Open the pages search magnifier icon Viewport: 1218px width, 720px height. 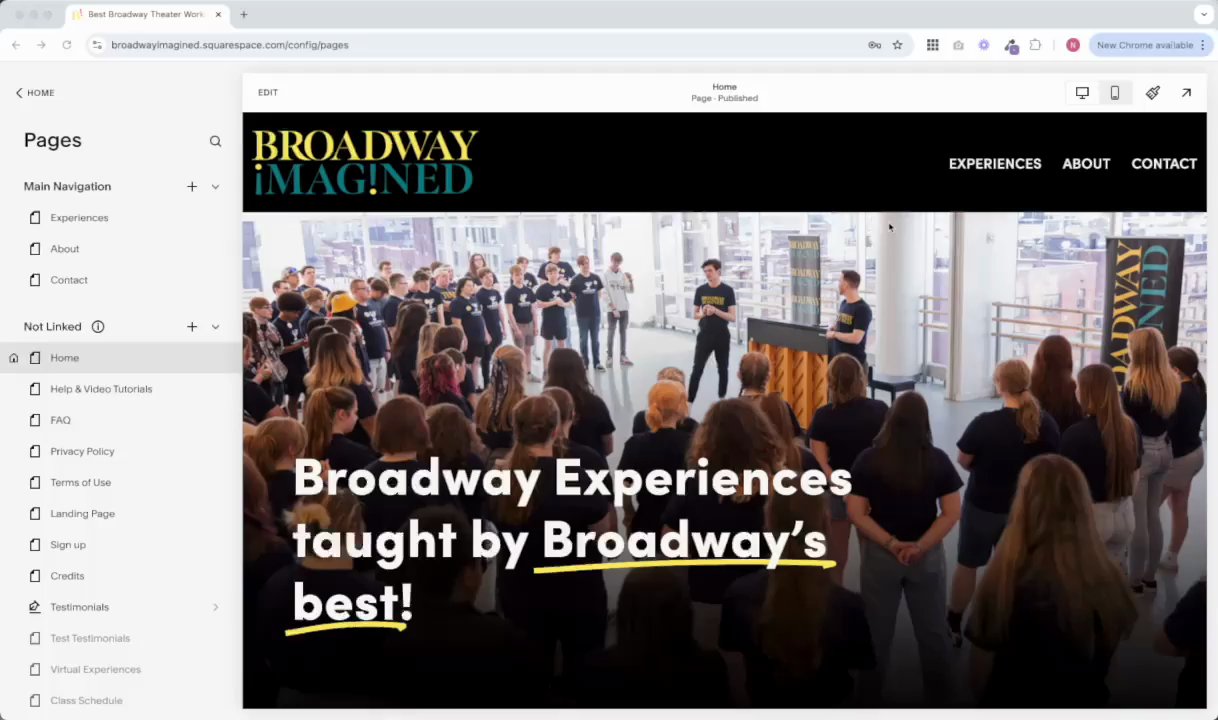click(x=215, y=141)
